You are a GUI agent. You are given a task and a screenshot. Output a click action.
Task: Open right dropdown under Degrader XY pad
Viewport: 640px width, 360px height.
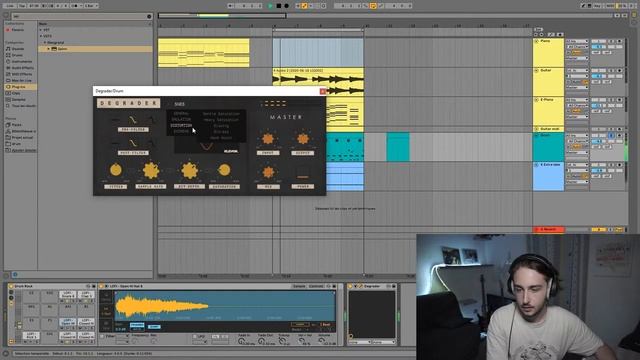pyautogui.click(x=384, y=342)
